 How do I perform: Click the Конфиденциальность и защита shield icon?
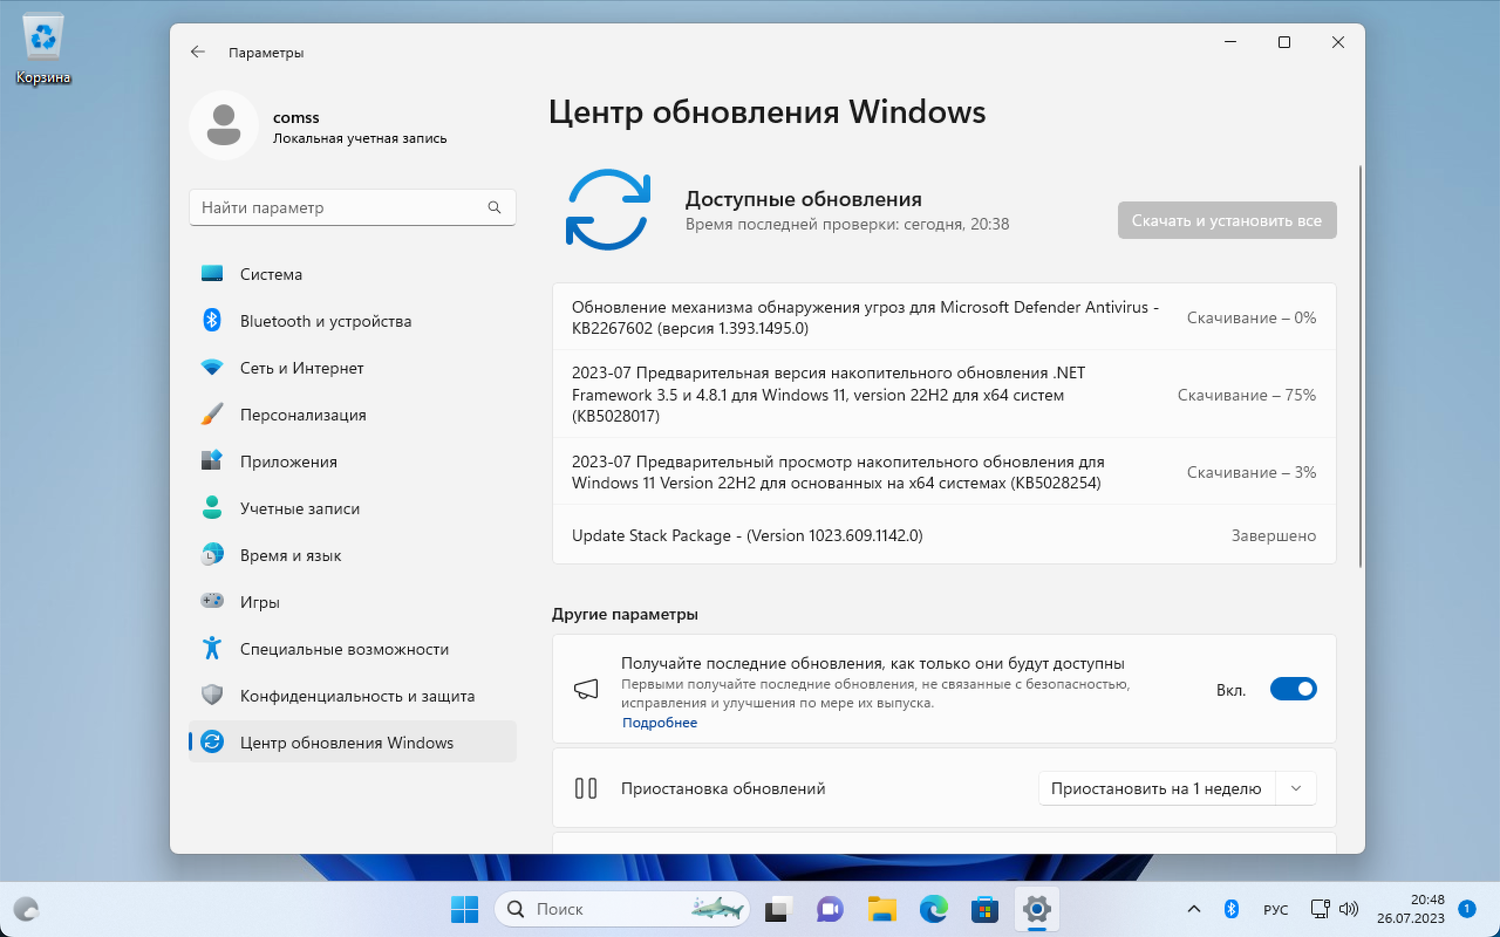(212, 695)
